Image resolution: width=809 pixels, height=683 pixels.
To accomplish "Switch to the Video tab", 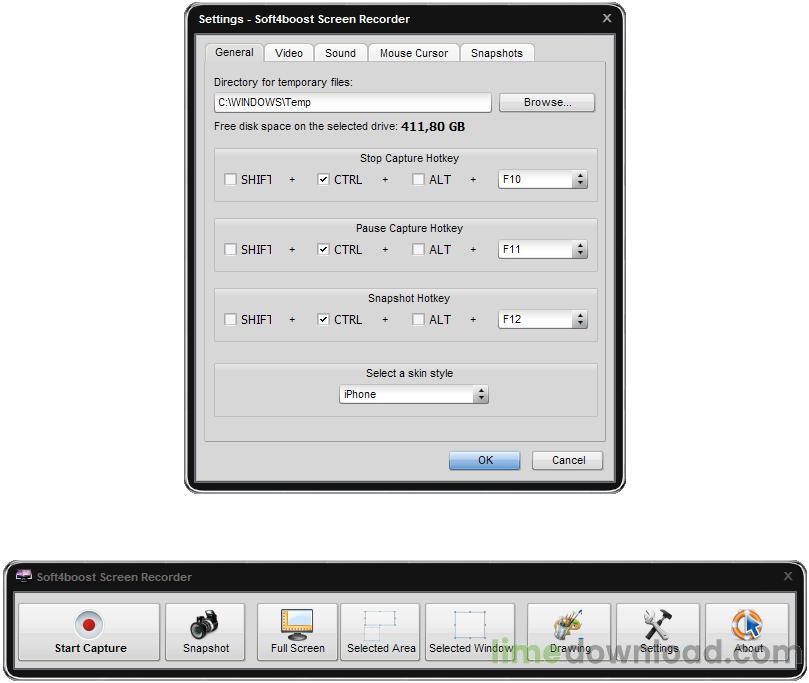I will pos(288,53).
